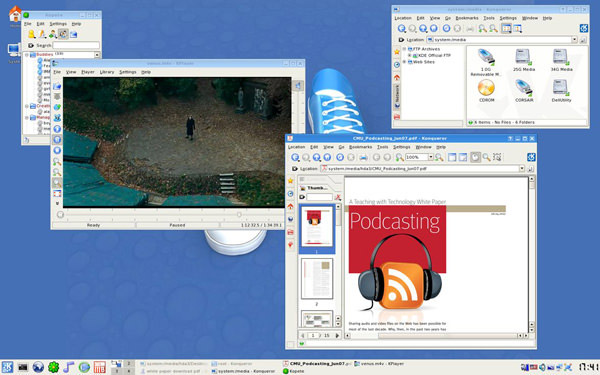The height and width of the screenshot is (375, 600).
Task: Open the Player menu in KPlayer
Action: [x=88, y=72]
